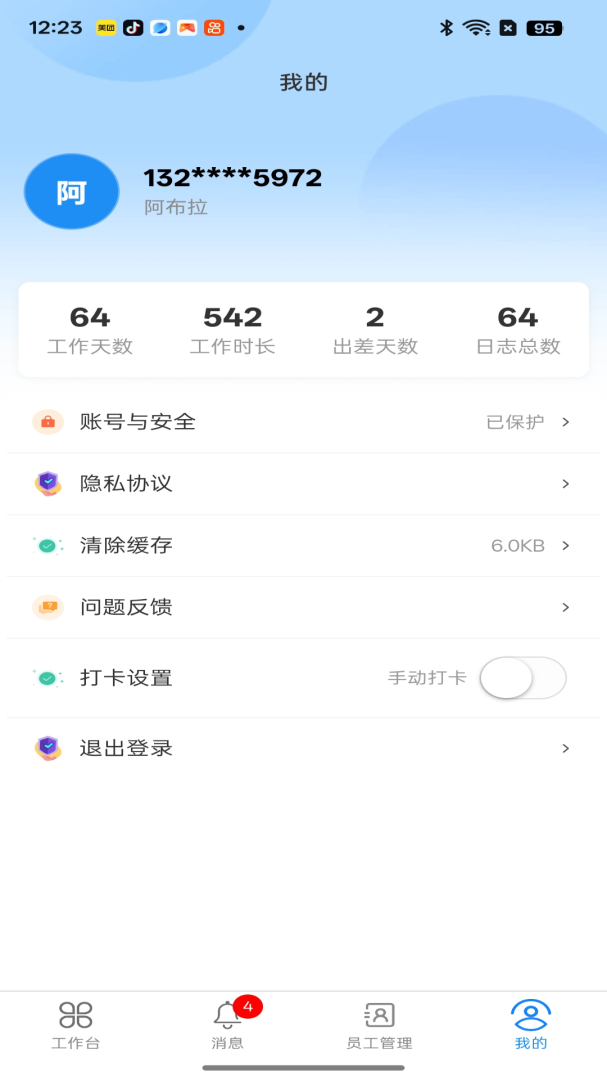Expand the 清除缓存 row chevron
This screenshot has width=607, height=1080.
(x=567, y=546)
